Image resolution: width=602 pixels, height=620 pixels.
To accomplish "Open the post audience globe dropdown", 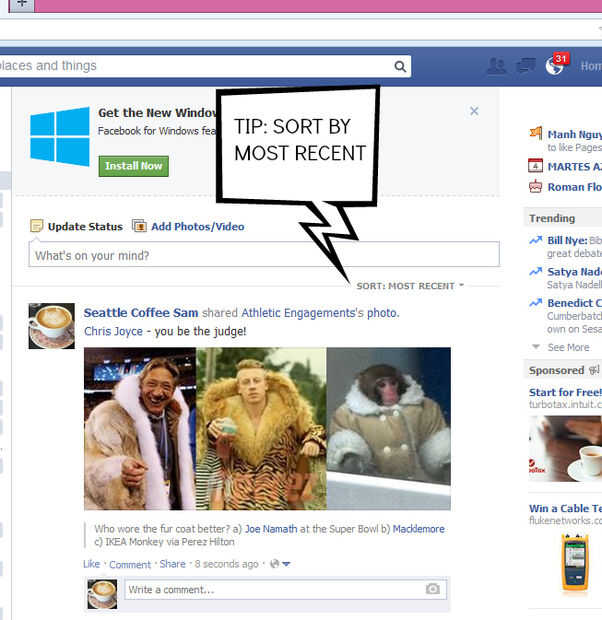I will point(280,564).
